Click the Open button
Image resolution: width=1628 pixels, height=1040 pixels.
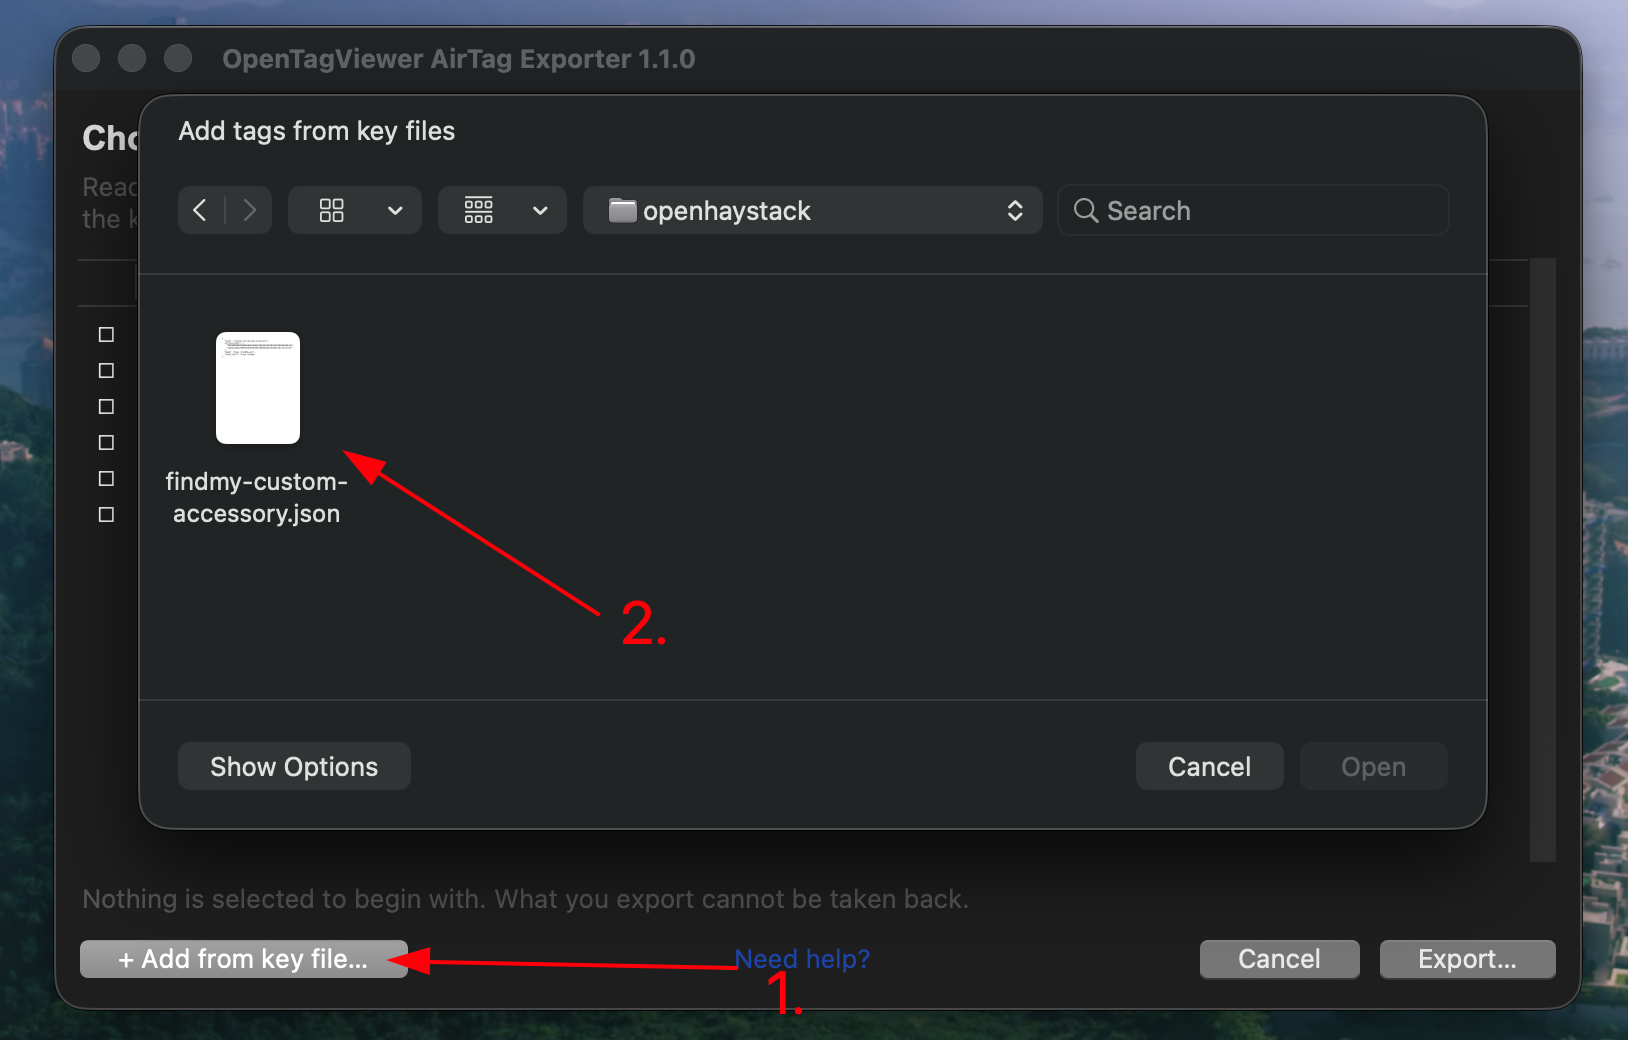[x=1373, y=766]
